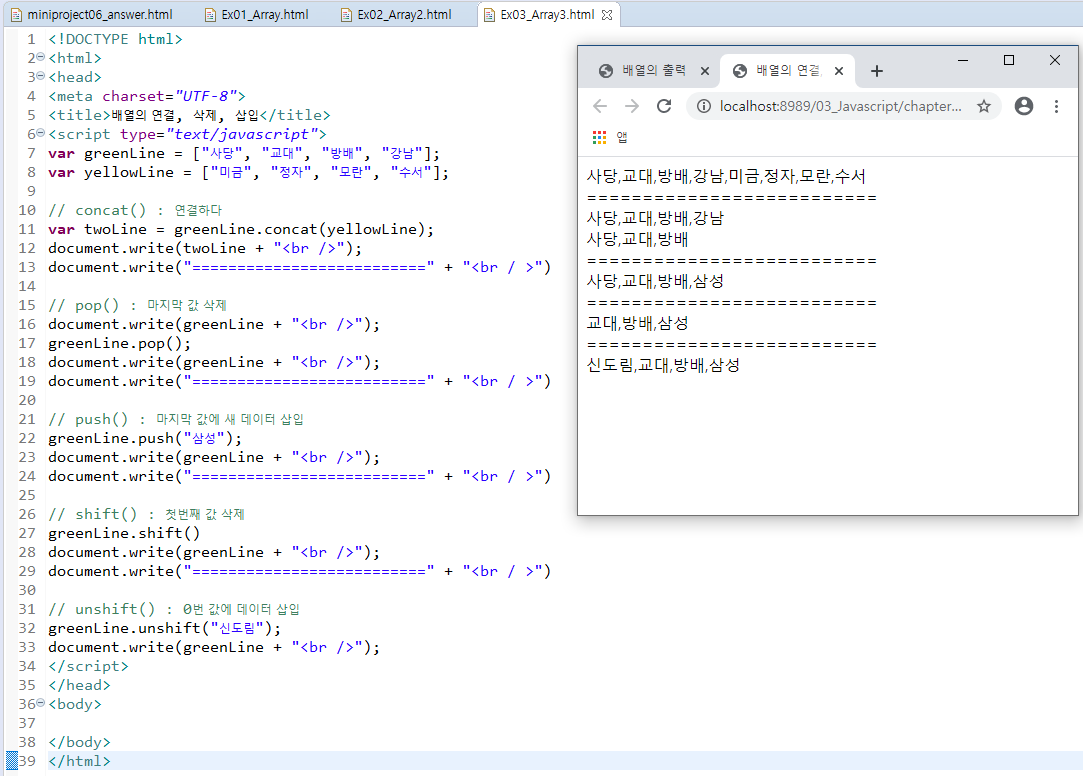Go back in the browser
The height and width of the screenshot is (776, 1083).
[x=600, y=106]
